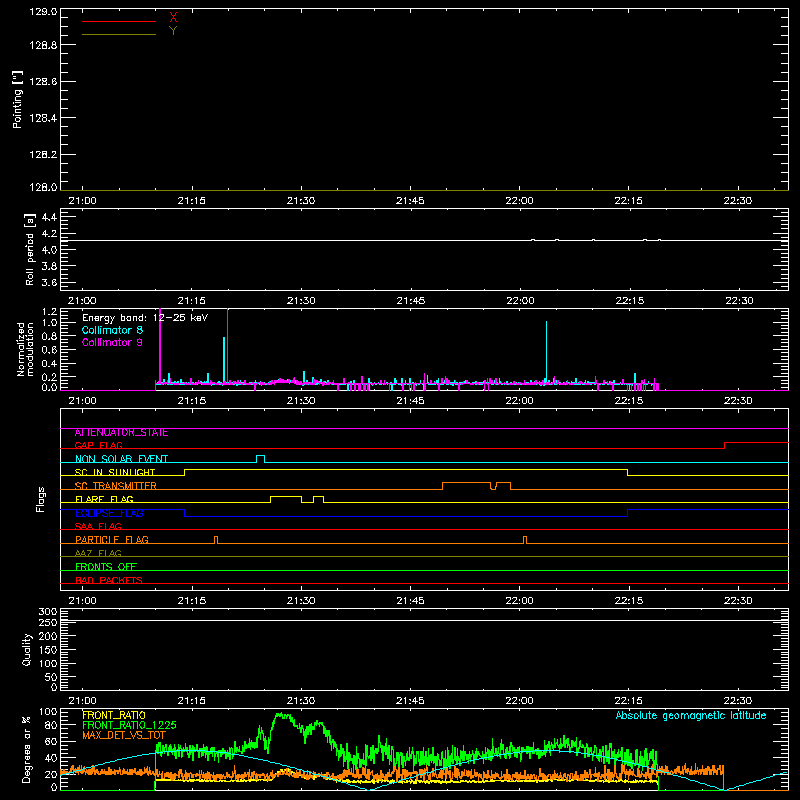Click the PARTICLE_FLAG label
This screenshot has width=800, height=800.
click(x=112, y=540)
